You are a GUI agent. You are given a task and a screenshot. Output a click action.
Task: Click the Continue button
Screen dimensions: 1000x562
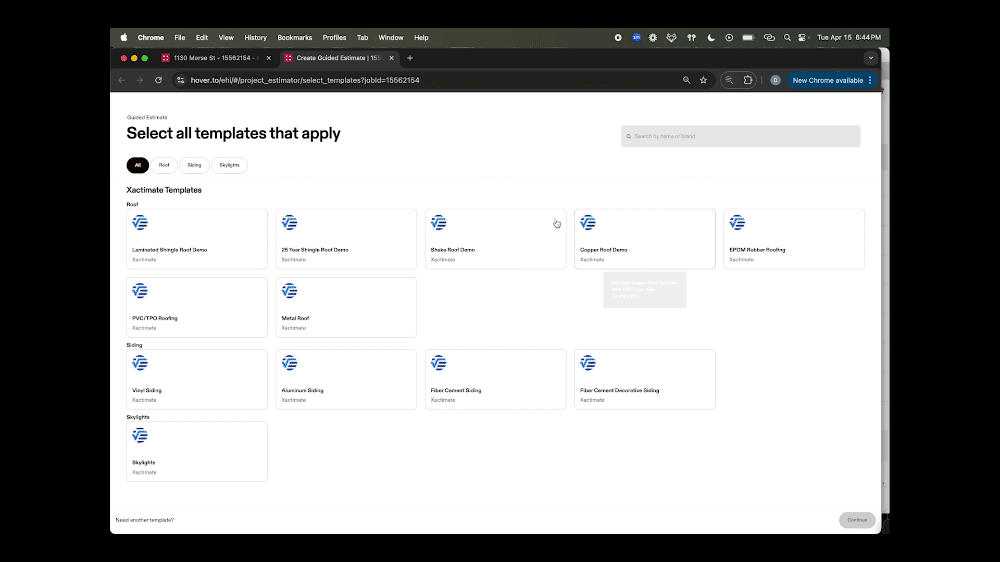857,520
